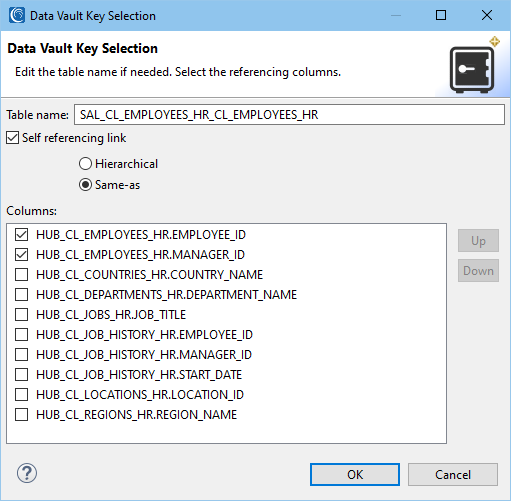Click the application logo in title bar
Viewport: 511px width, 501px height.
[17, 15]
